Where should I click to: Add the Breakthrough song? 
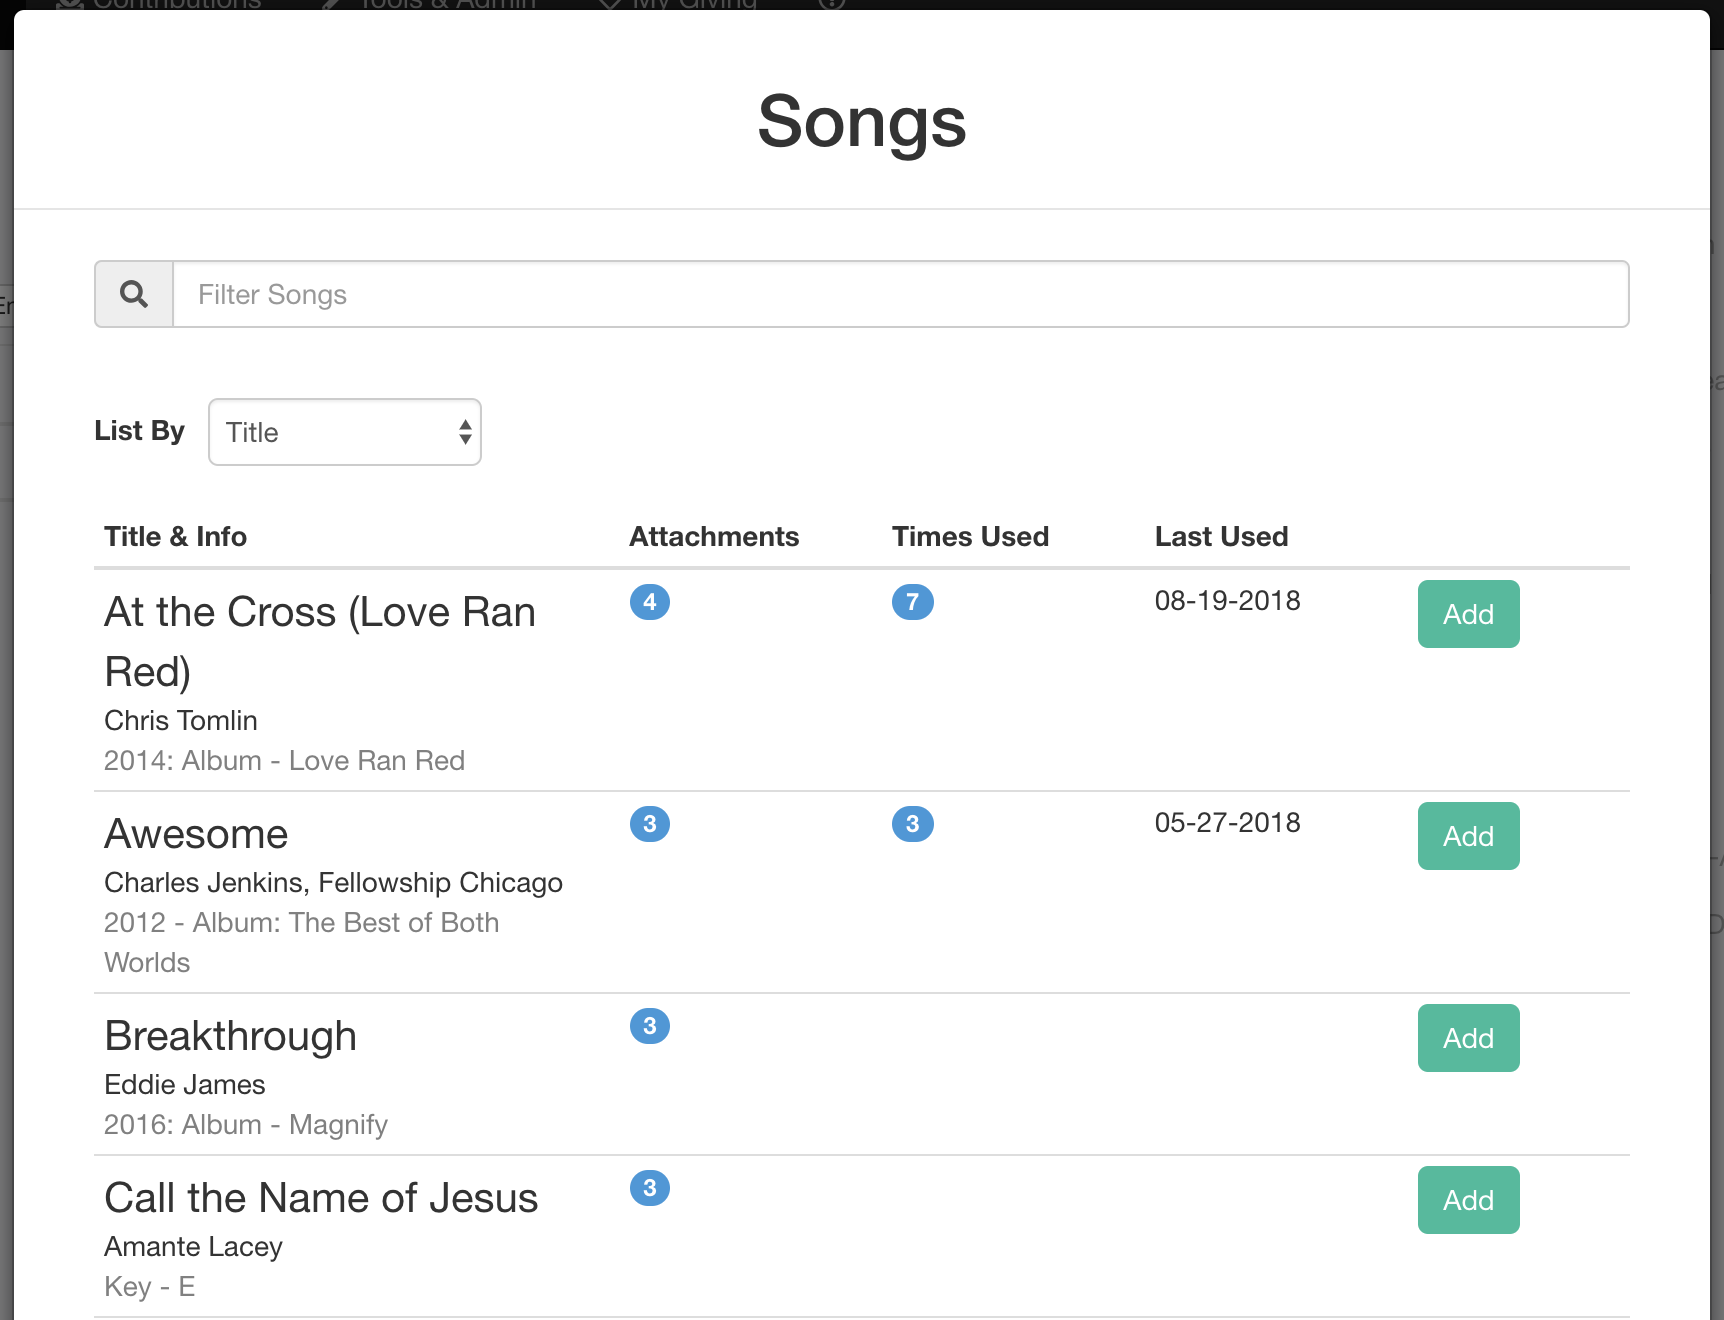click(1468, 1038)
